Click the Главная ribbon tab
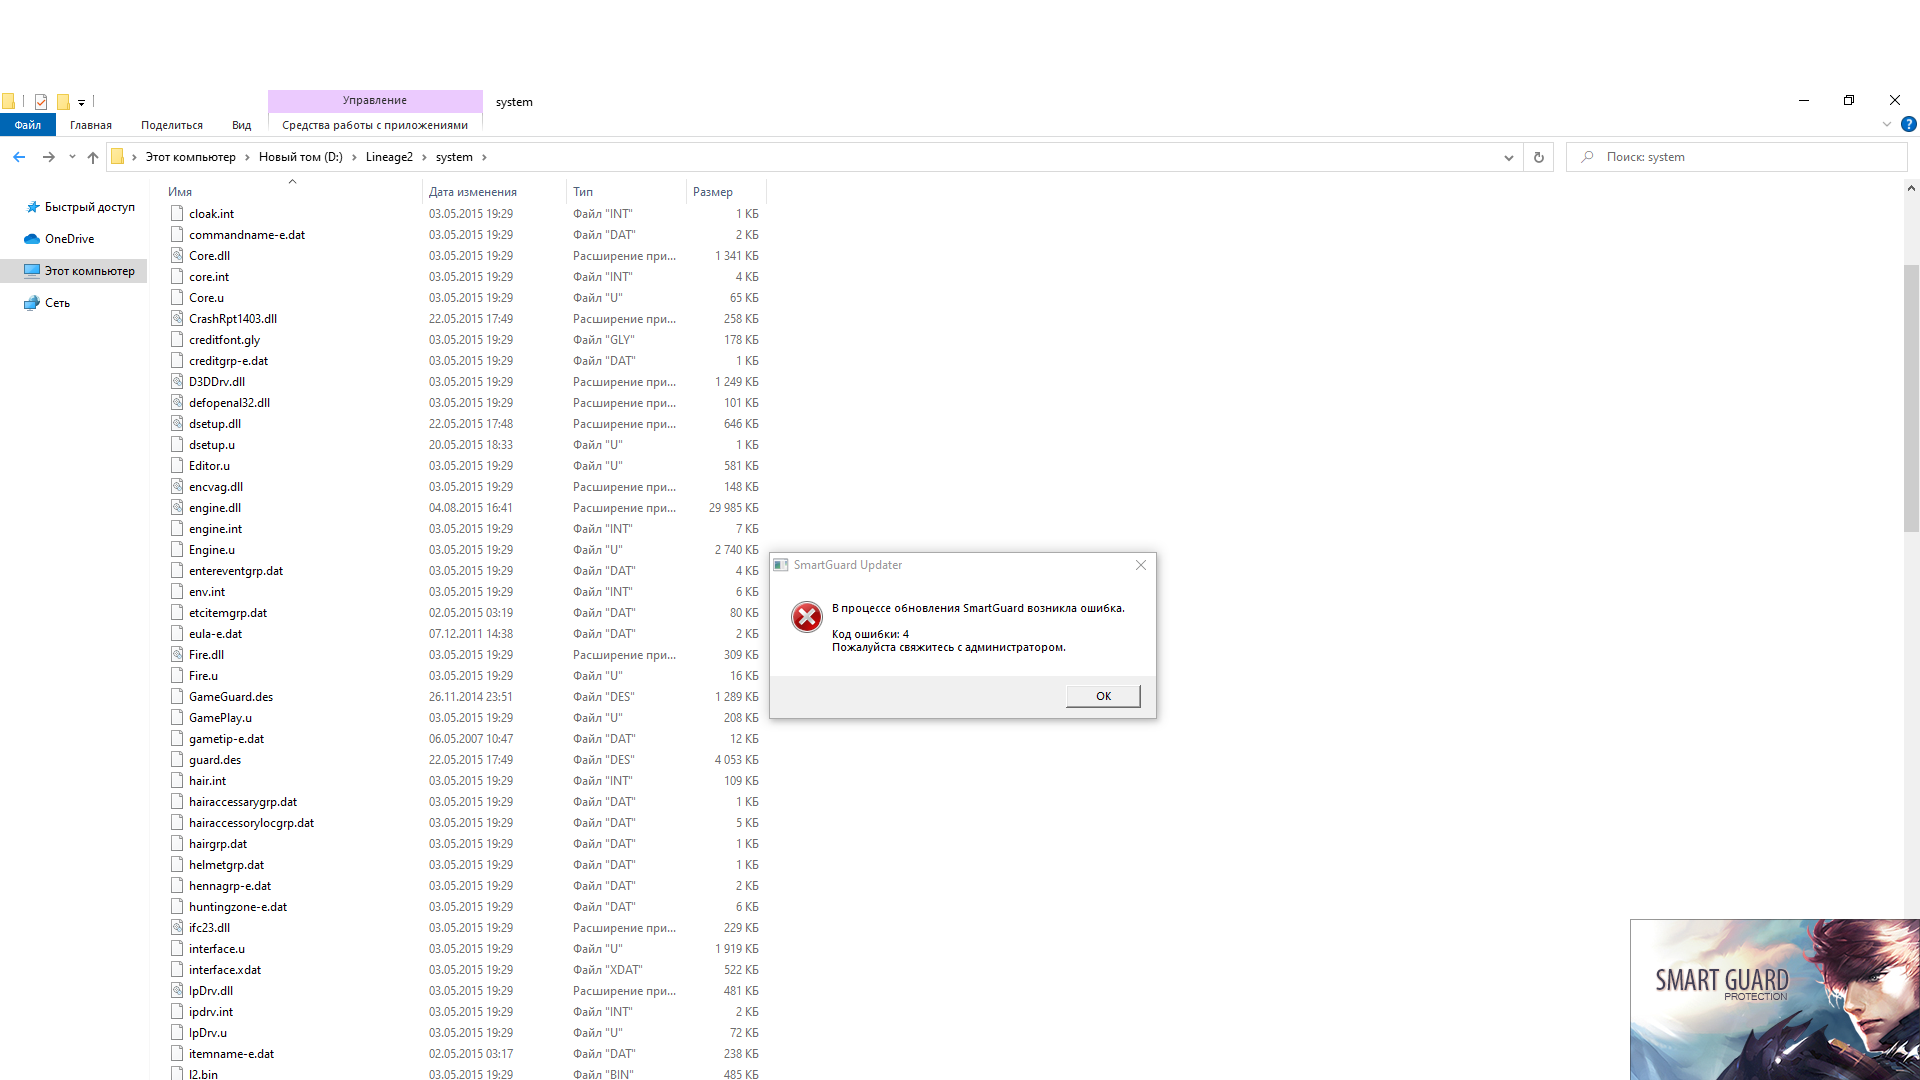 [x=91, y=125]
